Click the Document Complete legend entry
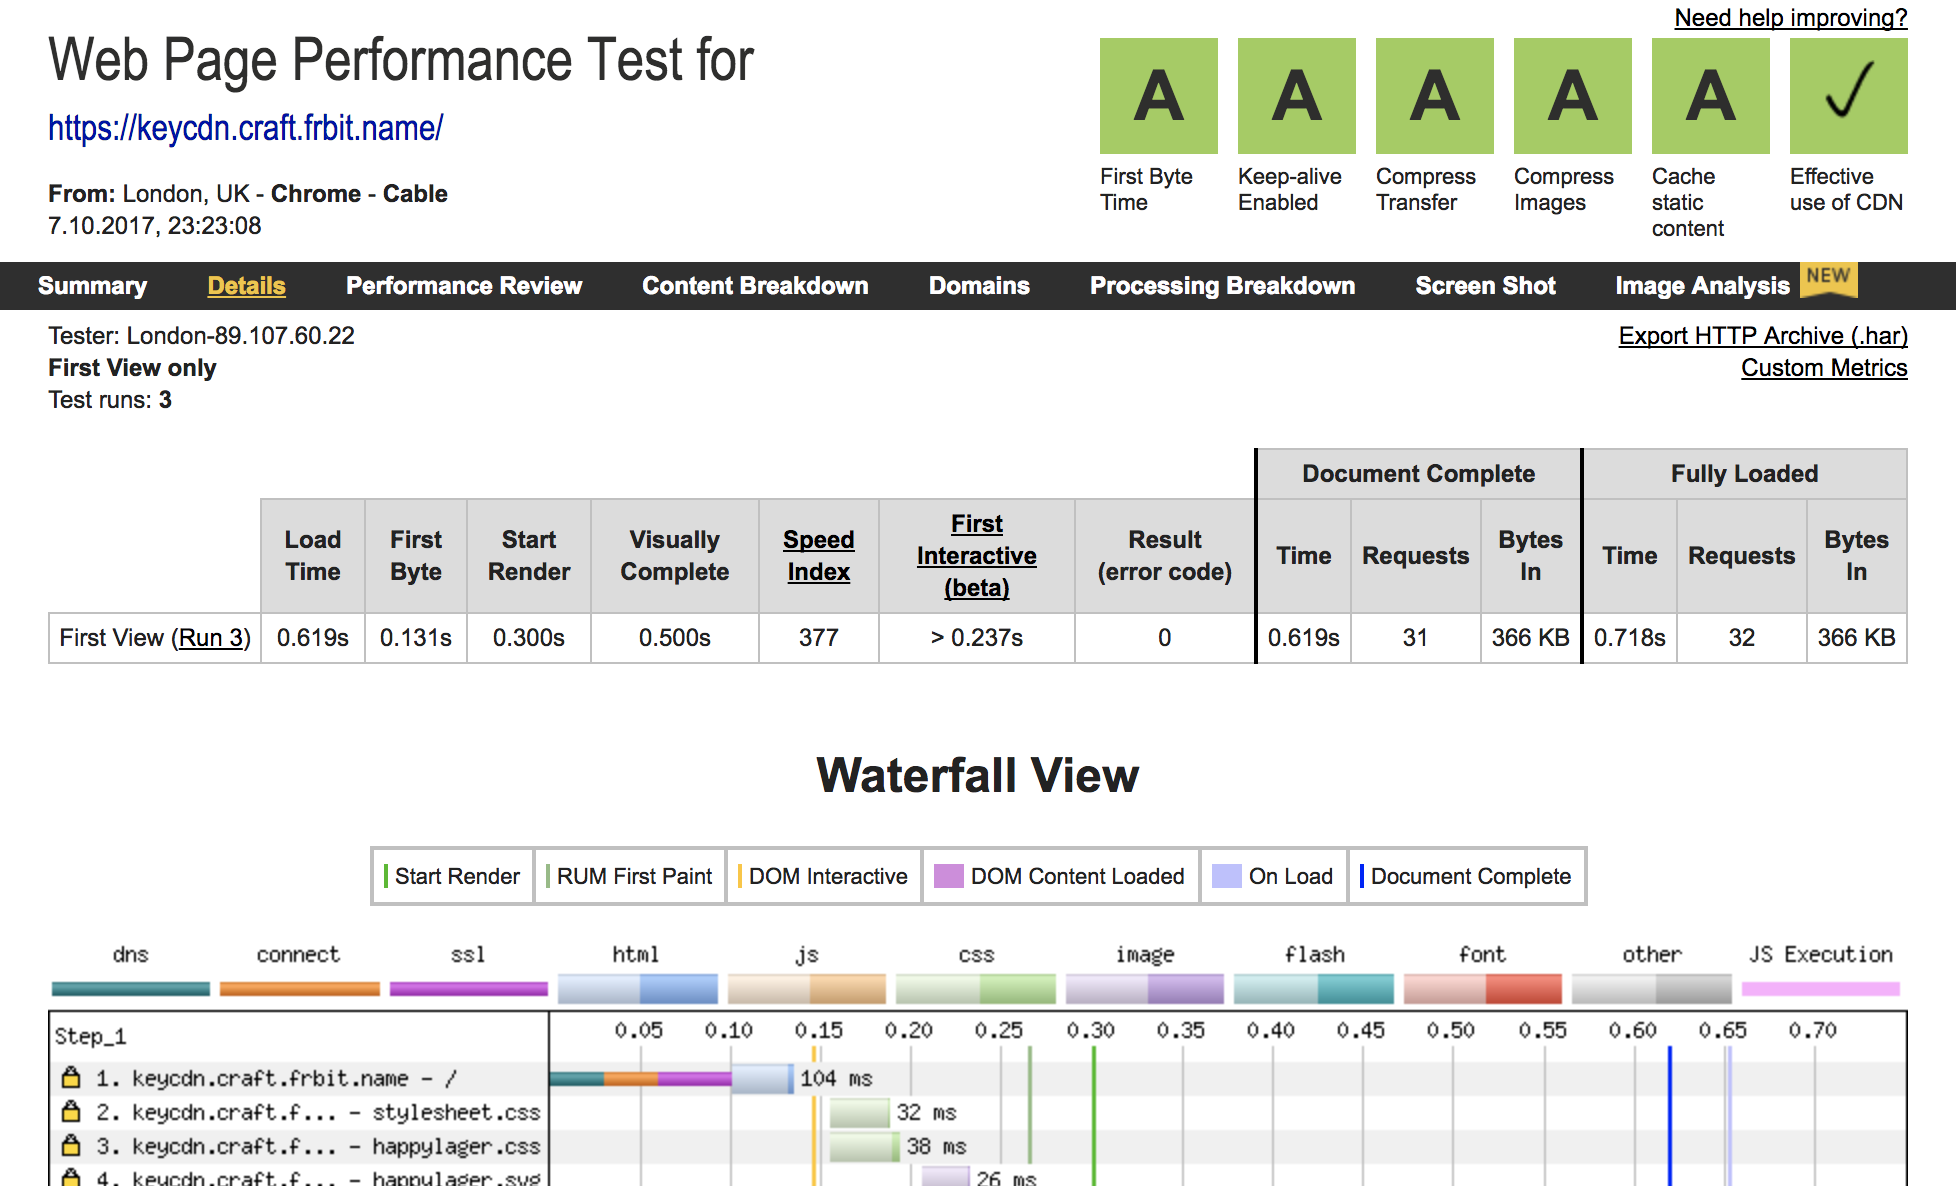The width and height of the screenshot is (1956, 1186). pos(1466,876)
